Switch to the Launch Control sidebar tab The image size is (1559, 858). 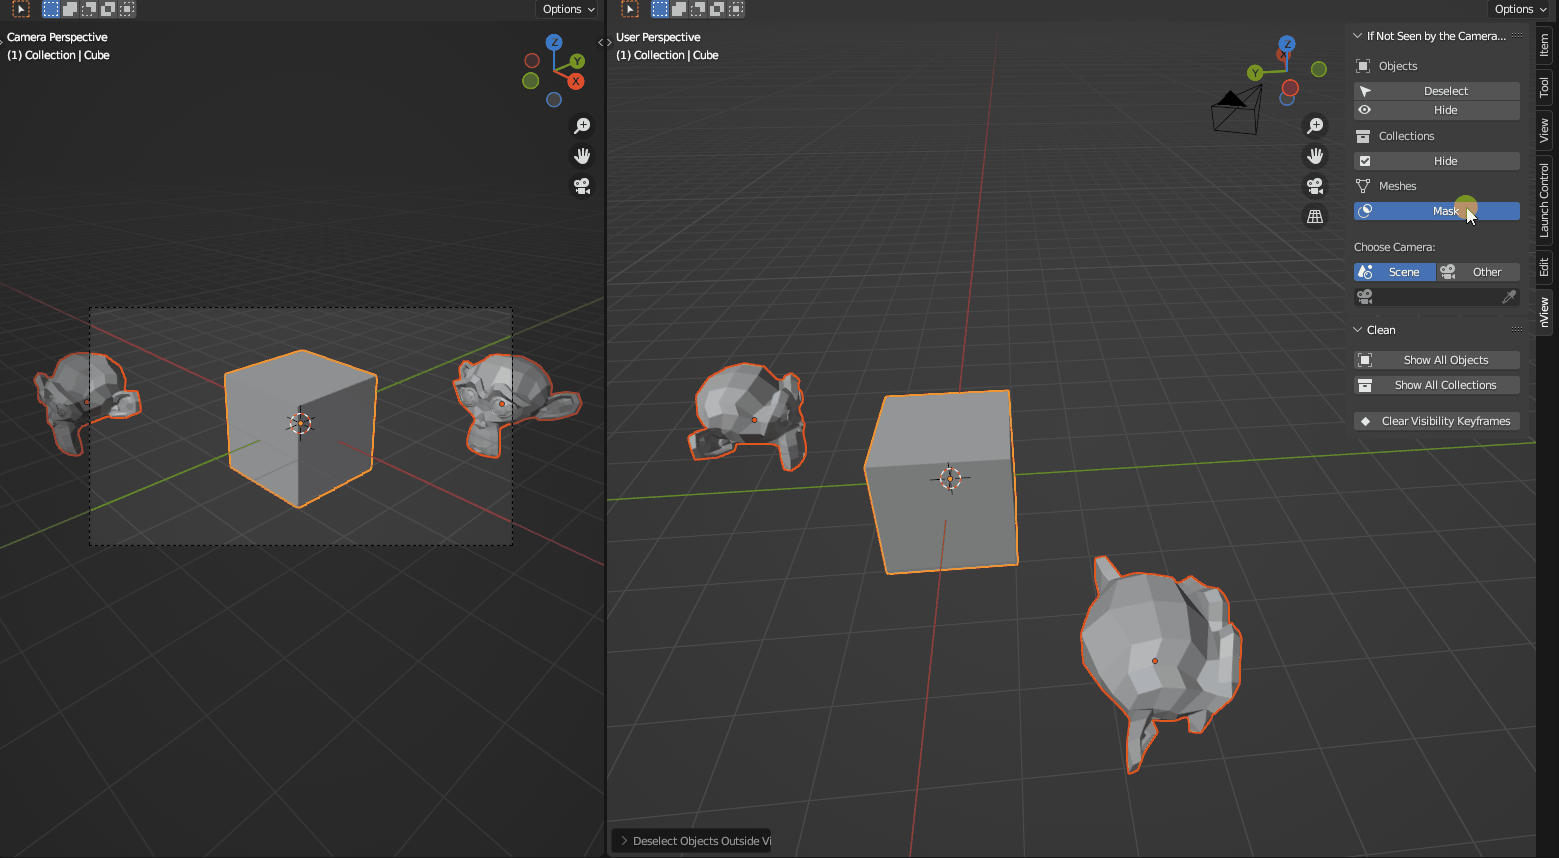pos(1545,200)
